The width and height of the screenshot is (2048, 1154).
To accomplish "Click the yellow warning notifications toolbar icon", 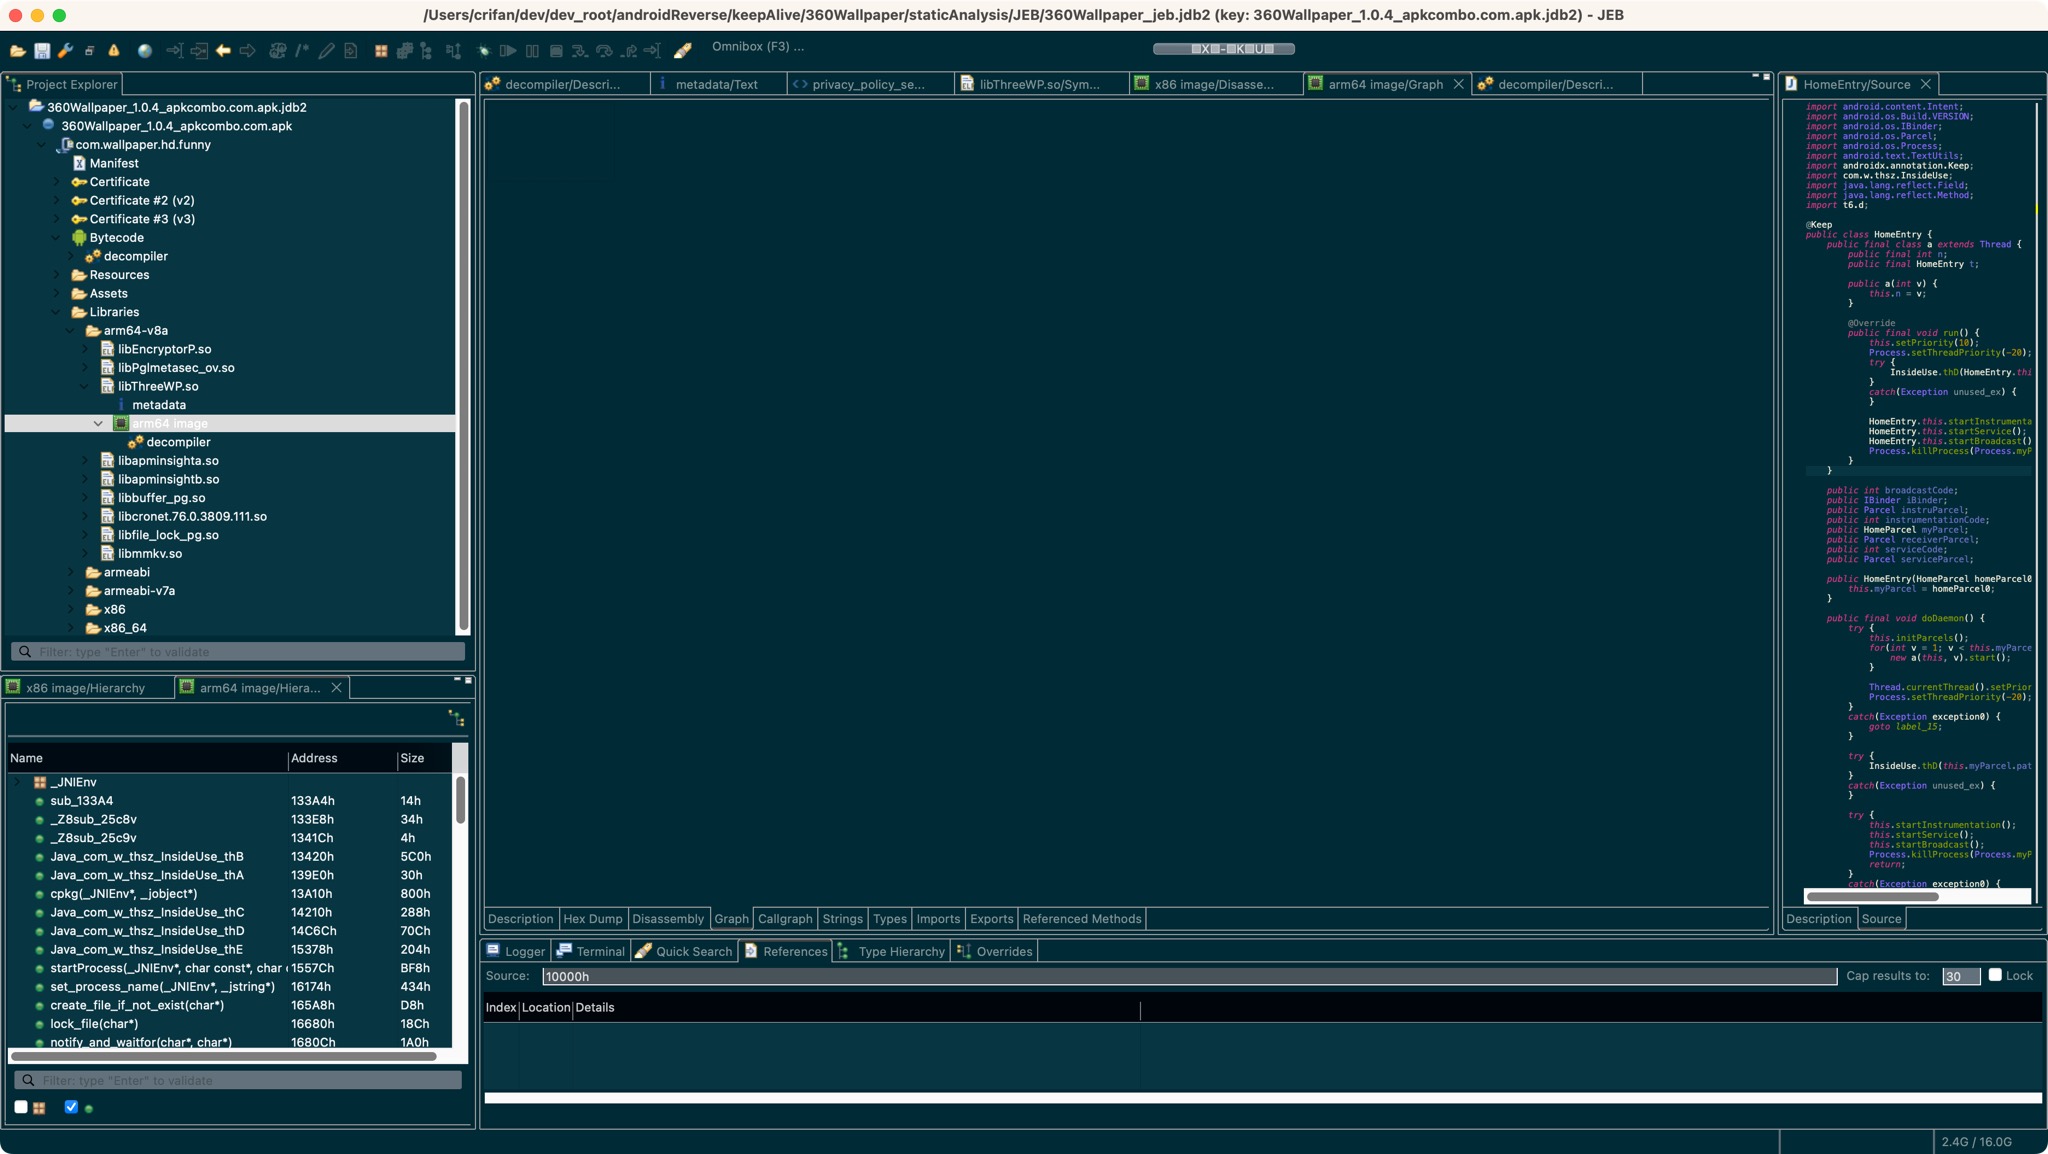I will point(114,50).
